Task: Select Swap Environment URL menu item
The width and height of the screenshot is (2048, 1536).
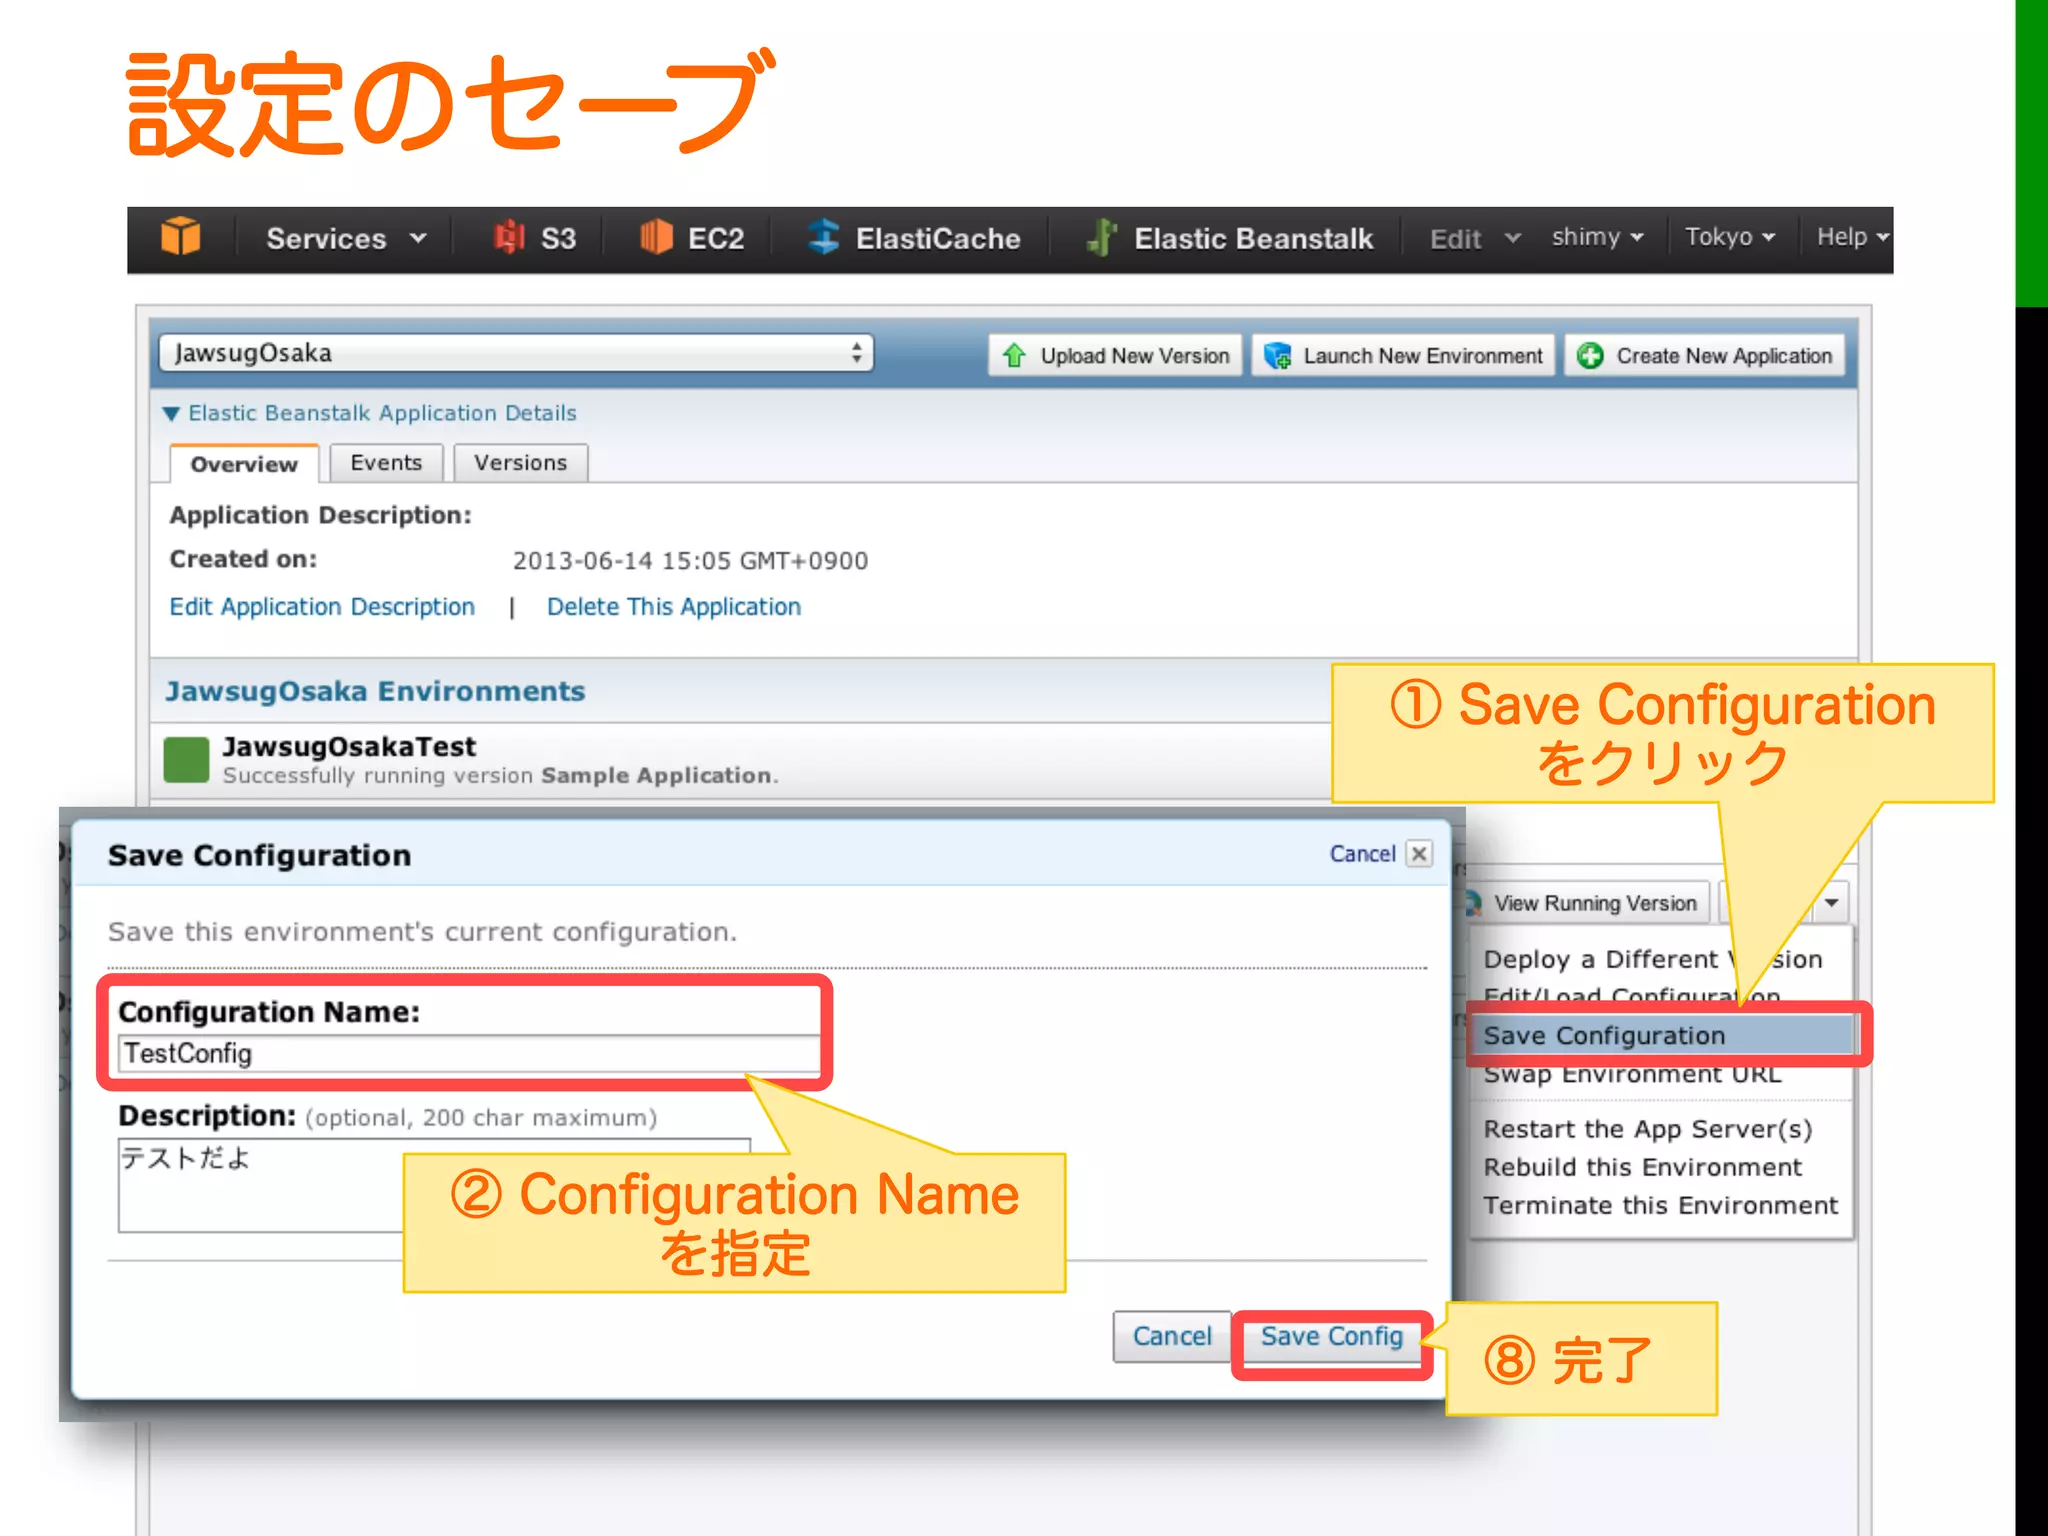Action: click(x=1632, y=1074)
